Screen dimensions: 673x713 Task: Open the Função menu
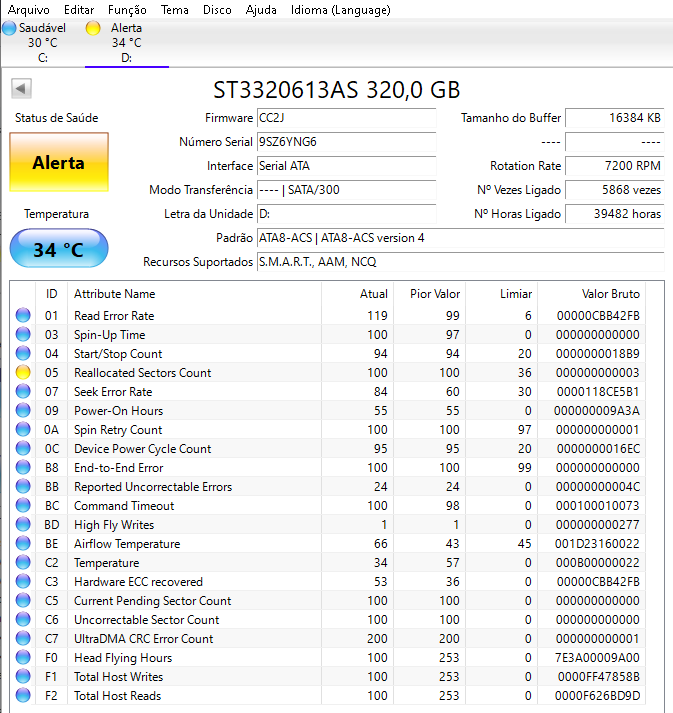pyautogui.click(x=127, y=10)
